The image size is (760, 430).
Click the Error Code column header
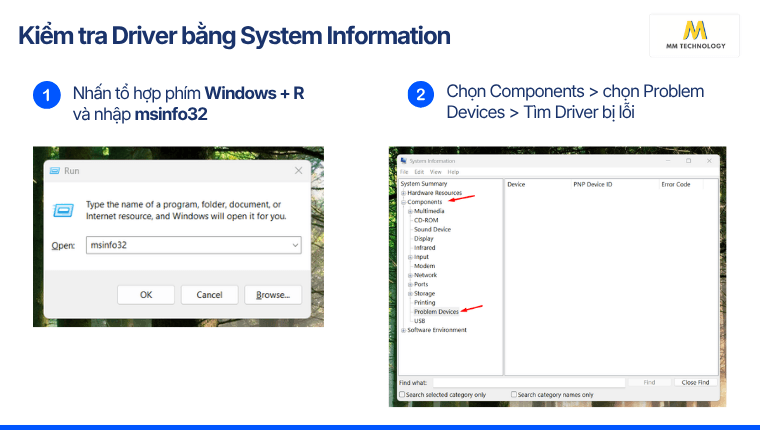681,184
